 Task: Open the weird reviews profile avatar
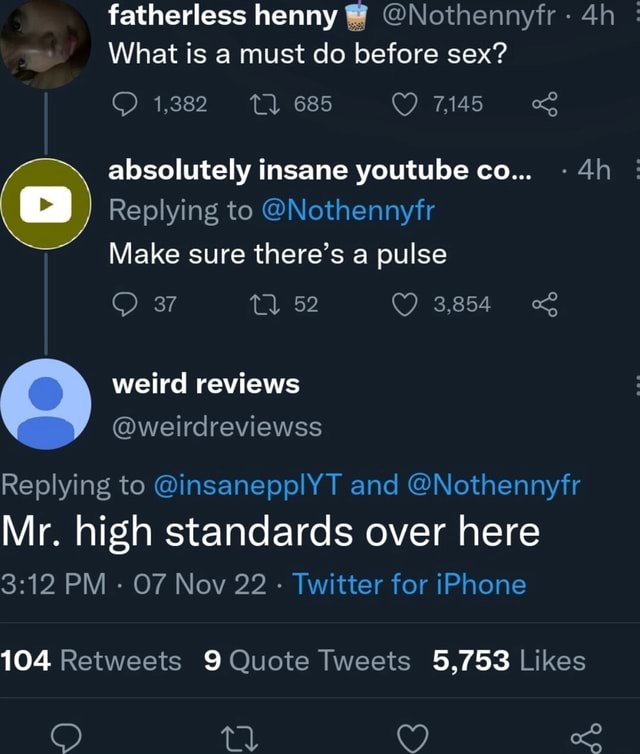[45, 404]
